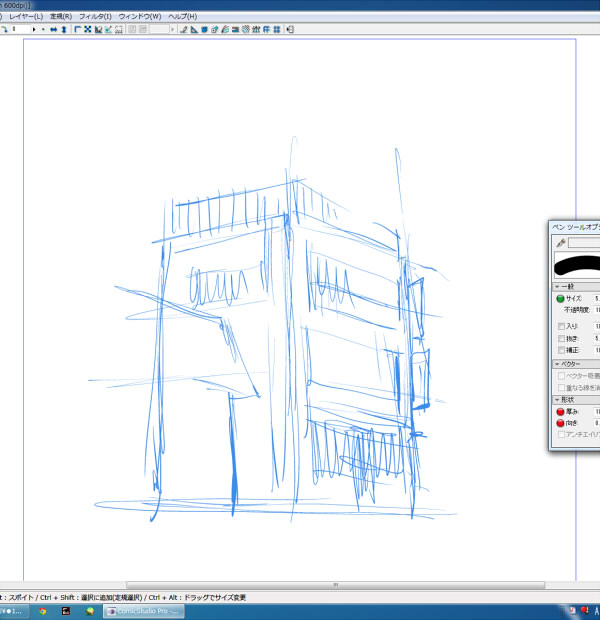Viewport: 600px width, 620px height.
Task: Open the arrow beside the grayed field
Action: pyautogui.click(x=172, y=29)
